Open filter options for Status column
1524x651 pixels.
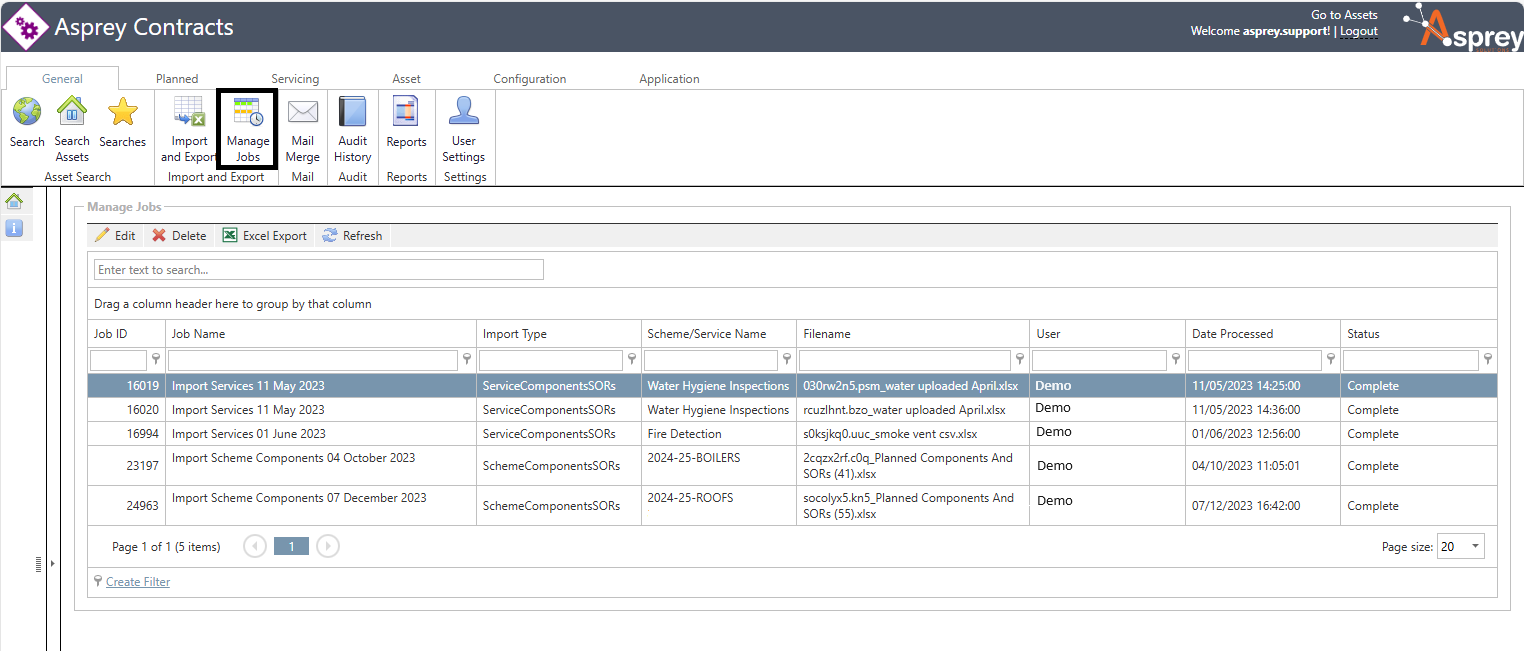tap(1488, 360)
